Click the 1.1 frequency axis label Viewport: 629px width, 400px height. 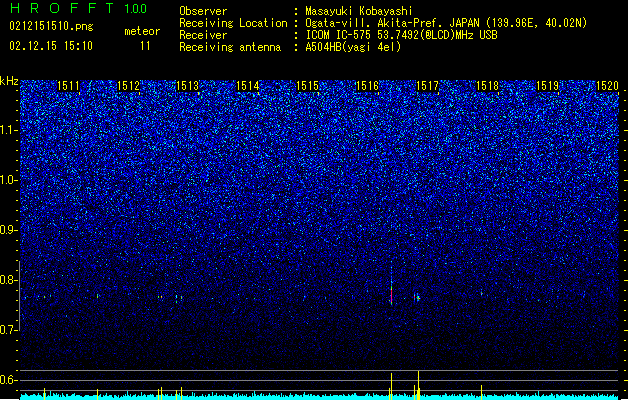click(9, 130)
